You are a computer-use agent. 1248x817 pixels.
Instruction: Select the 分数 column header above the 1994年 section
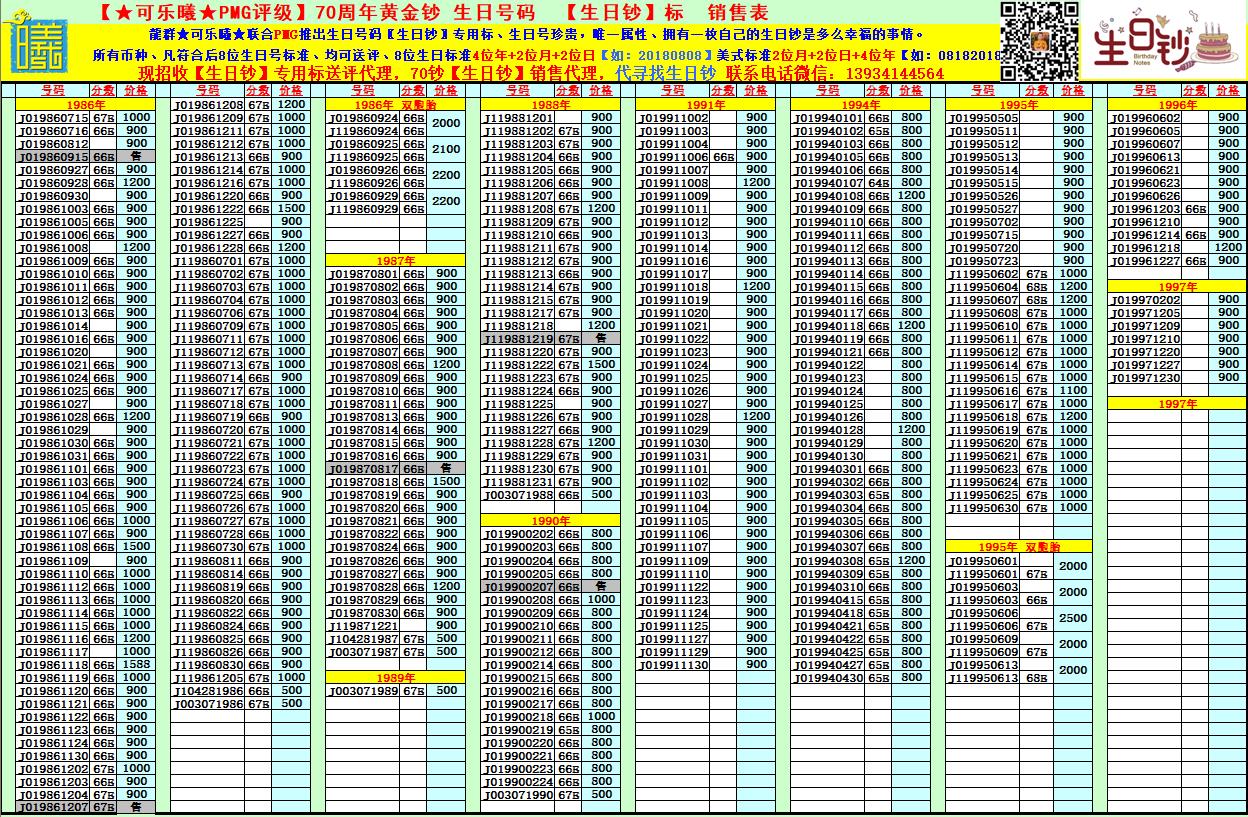(x=879, y=91)
